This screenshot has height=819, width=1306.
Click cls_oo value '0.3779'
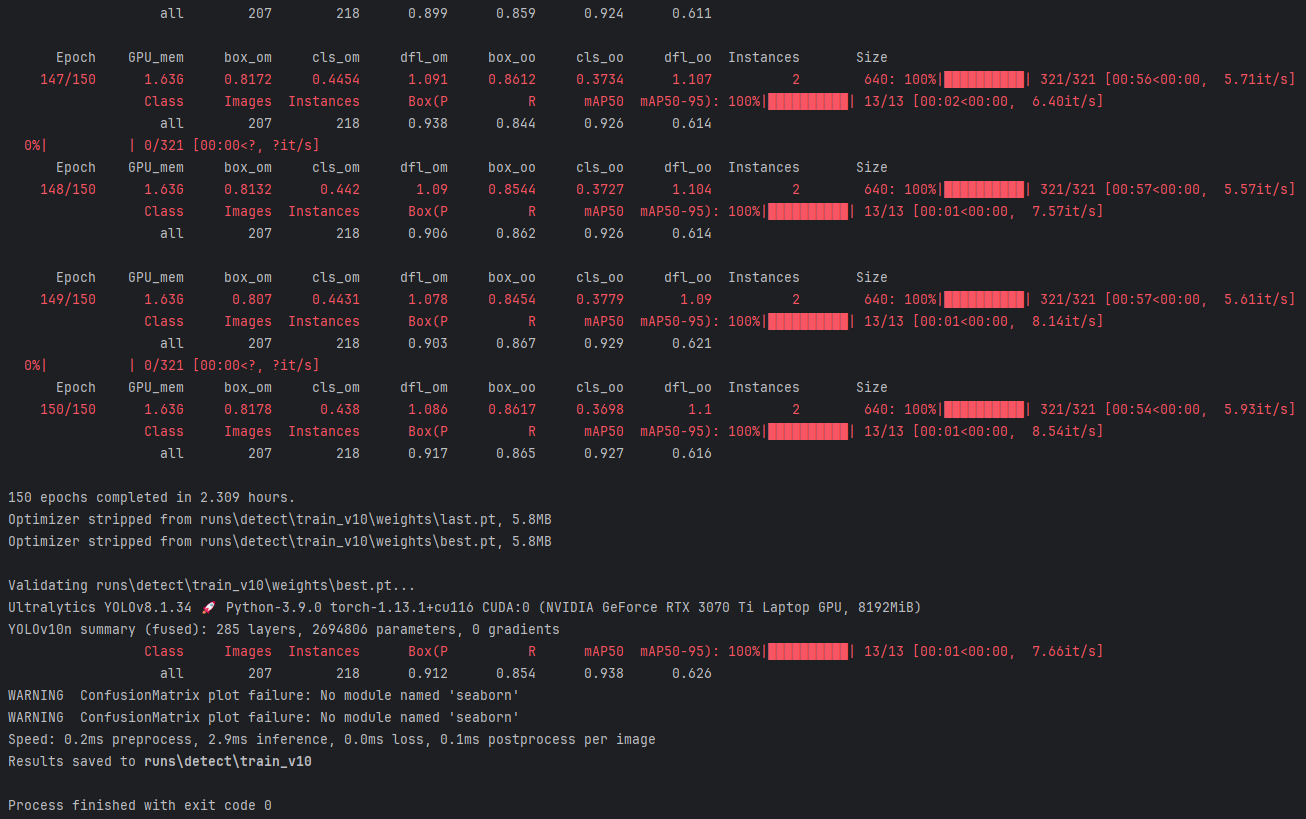click(600, 299)
